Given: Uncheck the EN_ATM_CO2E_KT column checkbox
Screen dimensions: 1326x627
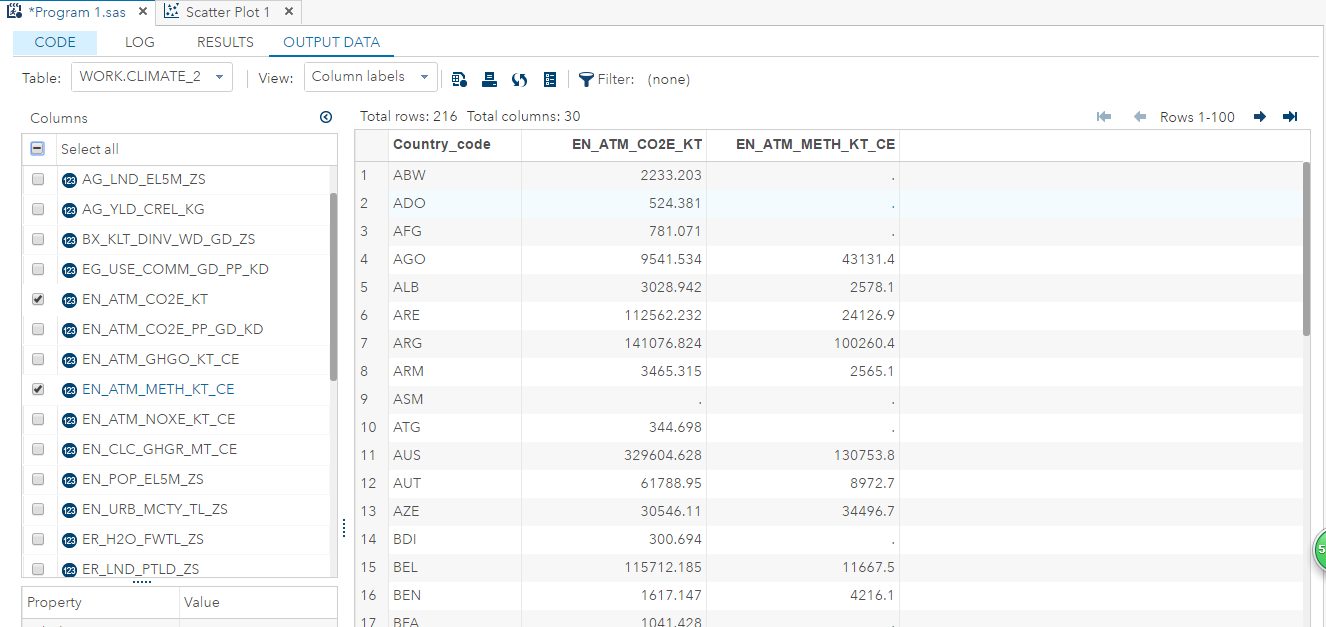Looking at the screenshot, I should coord(38,299).
